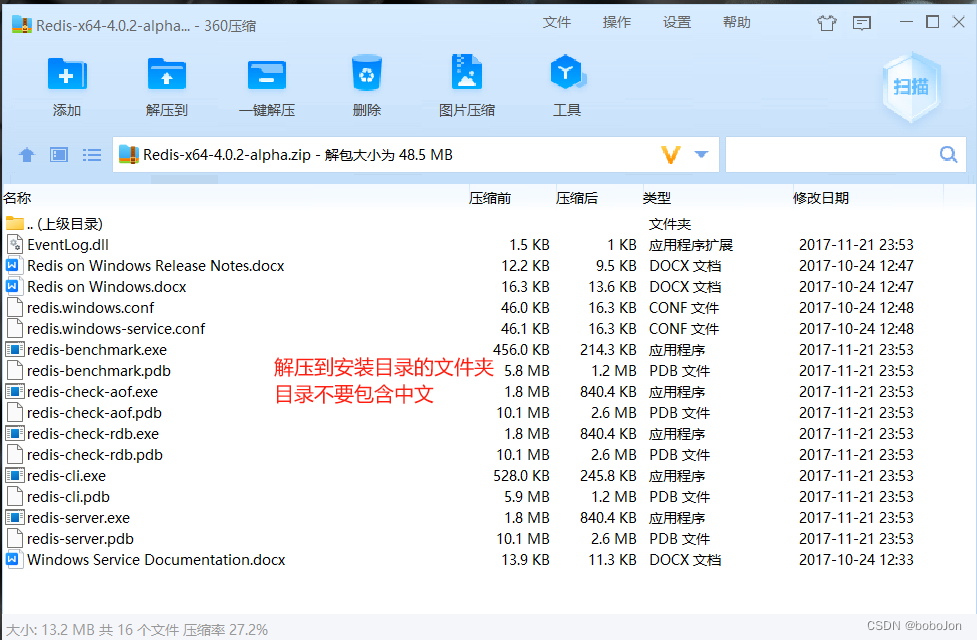
Task: Click the exe icon of redis-server.exe
Action: (x=15, y=517)
